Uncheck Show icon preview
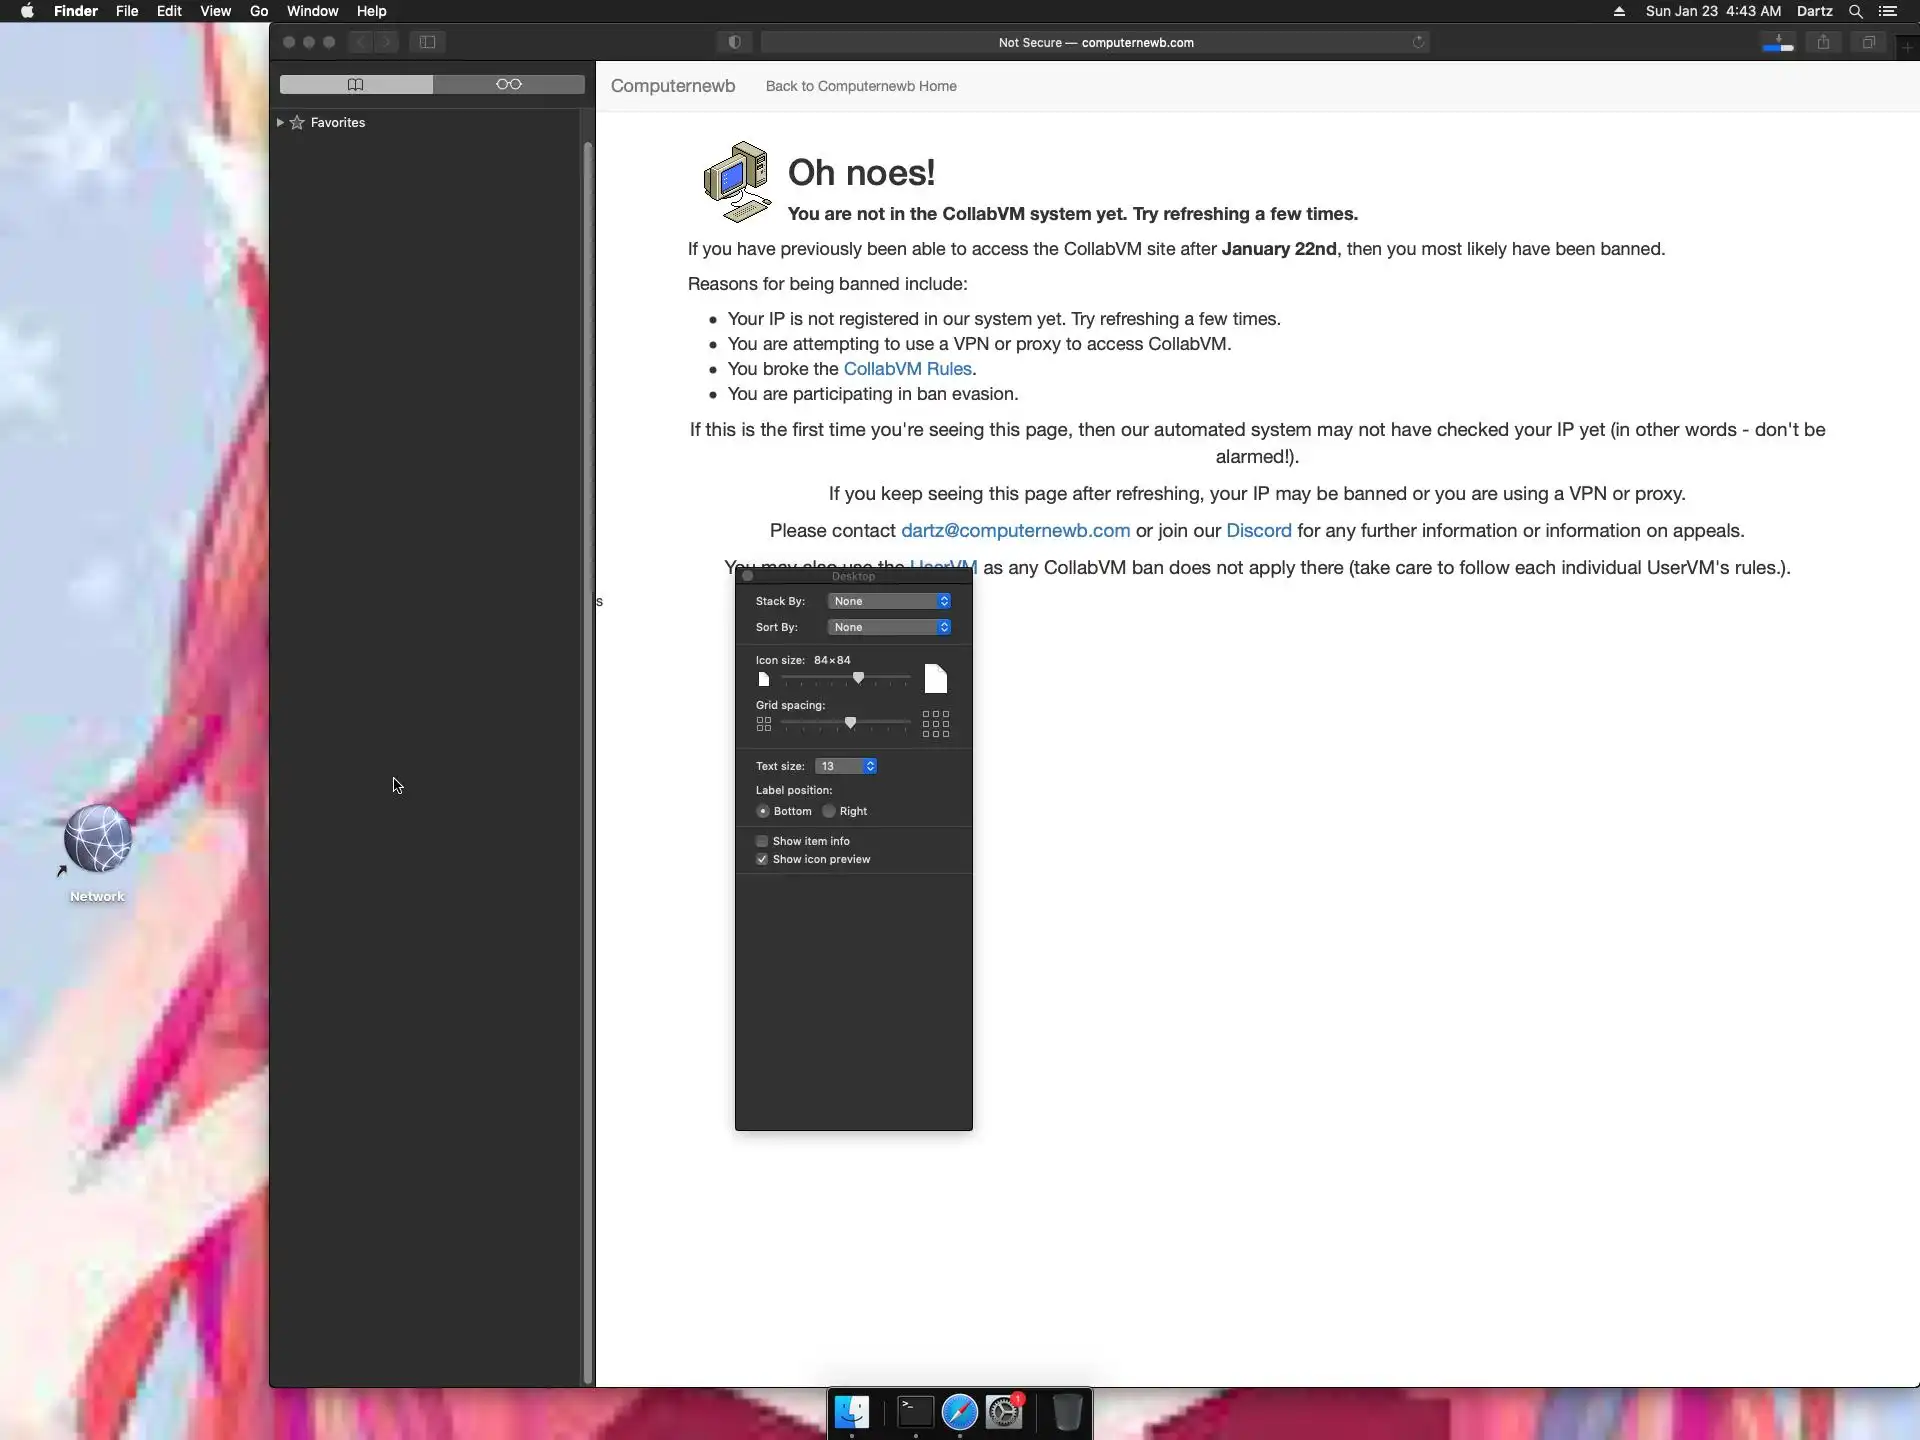The image size is (1920, 1440). click(x=762, y=859)
